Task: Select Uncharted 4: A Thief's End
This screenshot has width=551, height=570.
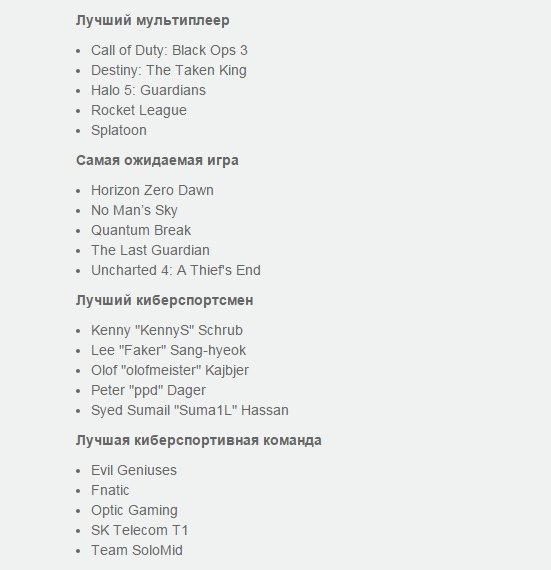Action: [x=176, y=270]
